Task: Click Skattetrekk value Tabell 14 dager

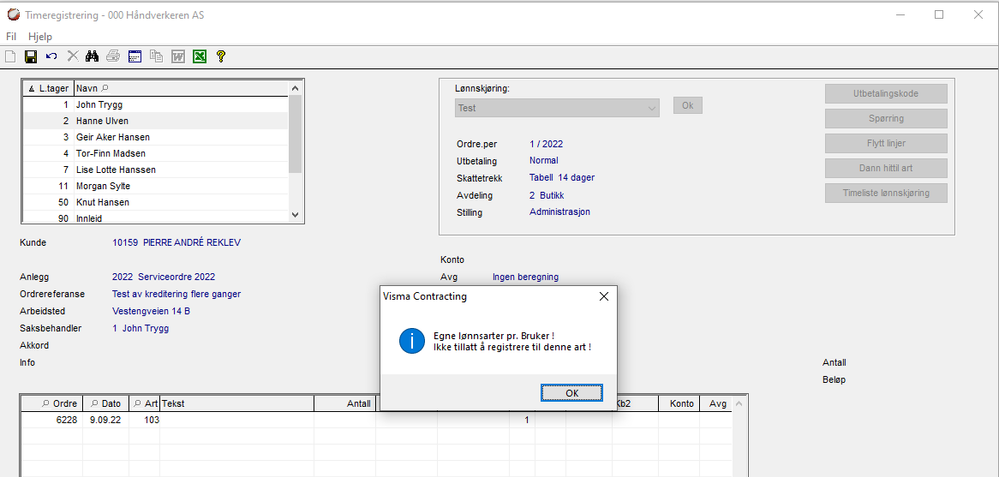Action: (x=562, y=178)
